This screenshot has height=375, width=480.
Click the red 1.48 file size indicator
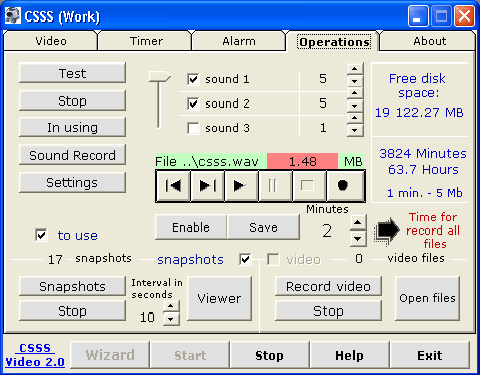pos(302,162)
